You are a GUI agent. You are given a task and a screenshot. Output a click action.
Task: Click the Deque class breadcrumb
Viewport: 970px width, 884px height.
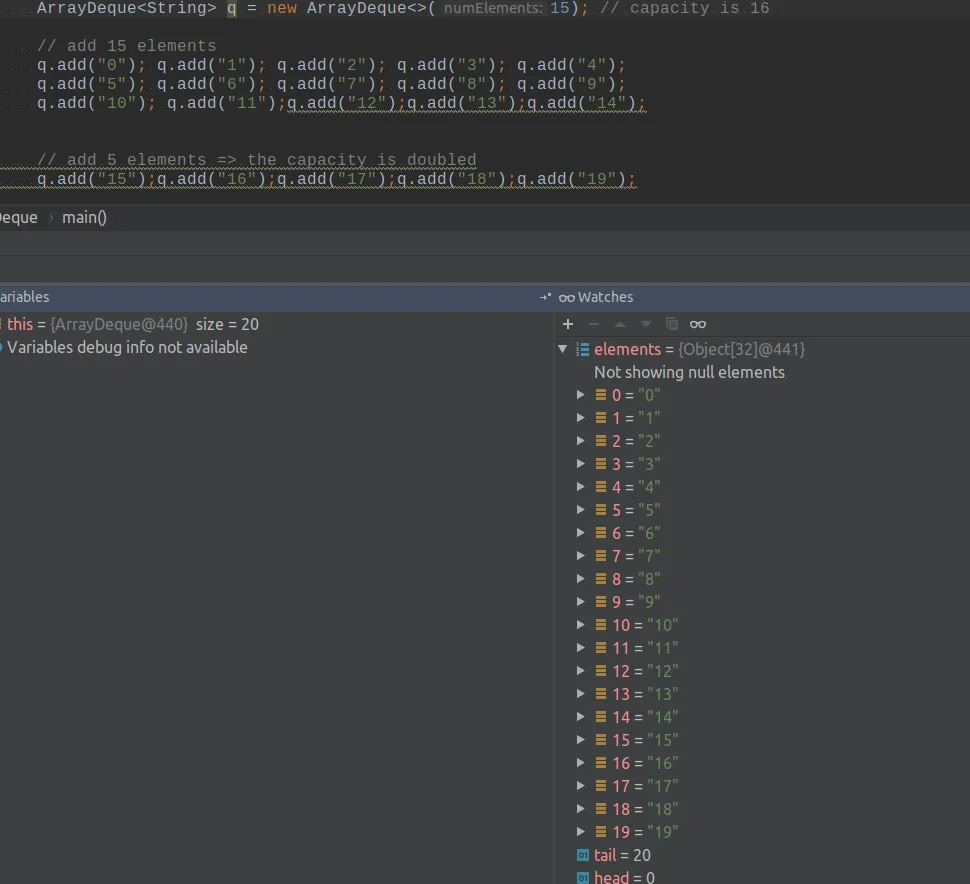(x=19, y=218)
